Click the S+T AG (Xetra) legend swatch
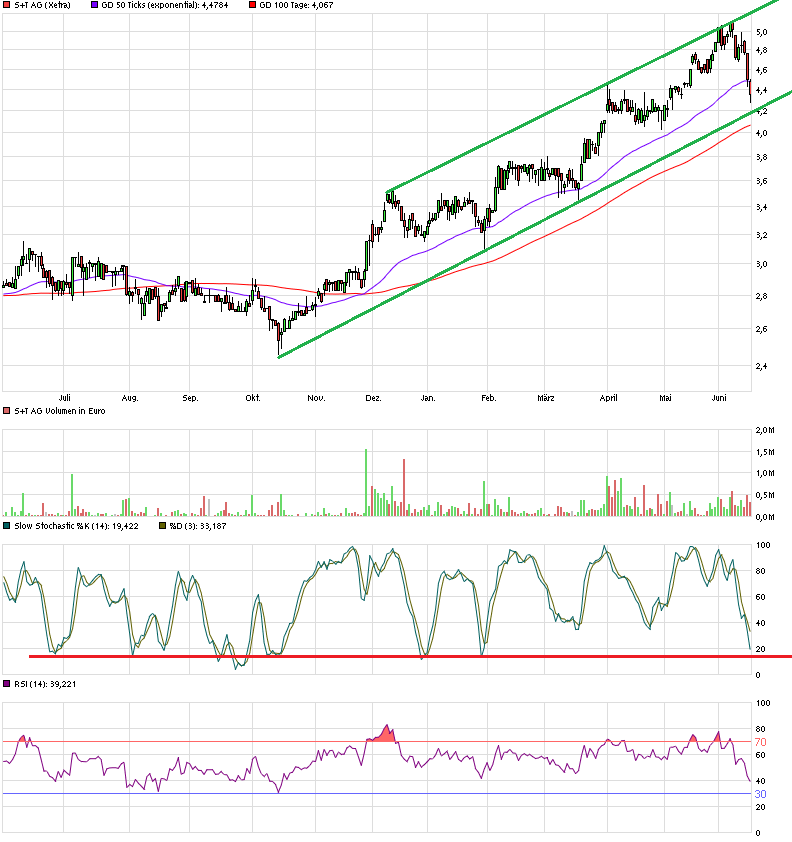 pos(7,5)
